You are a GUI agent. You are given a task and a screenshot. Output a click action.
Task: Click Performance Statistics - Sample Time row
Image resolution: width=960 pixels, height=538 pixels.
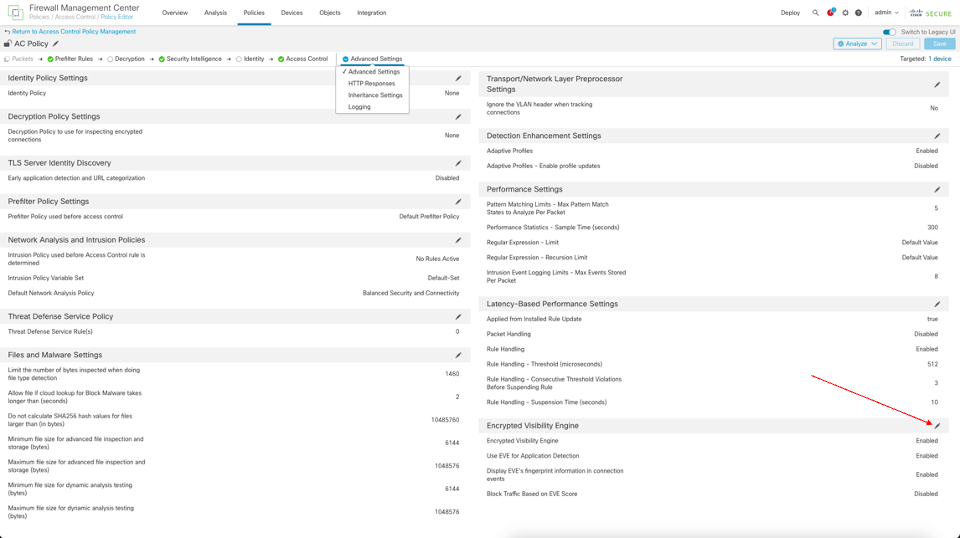[713, 227]
